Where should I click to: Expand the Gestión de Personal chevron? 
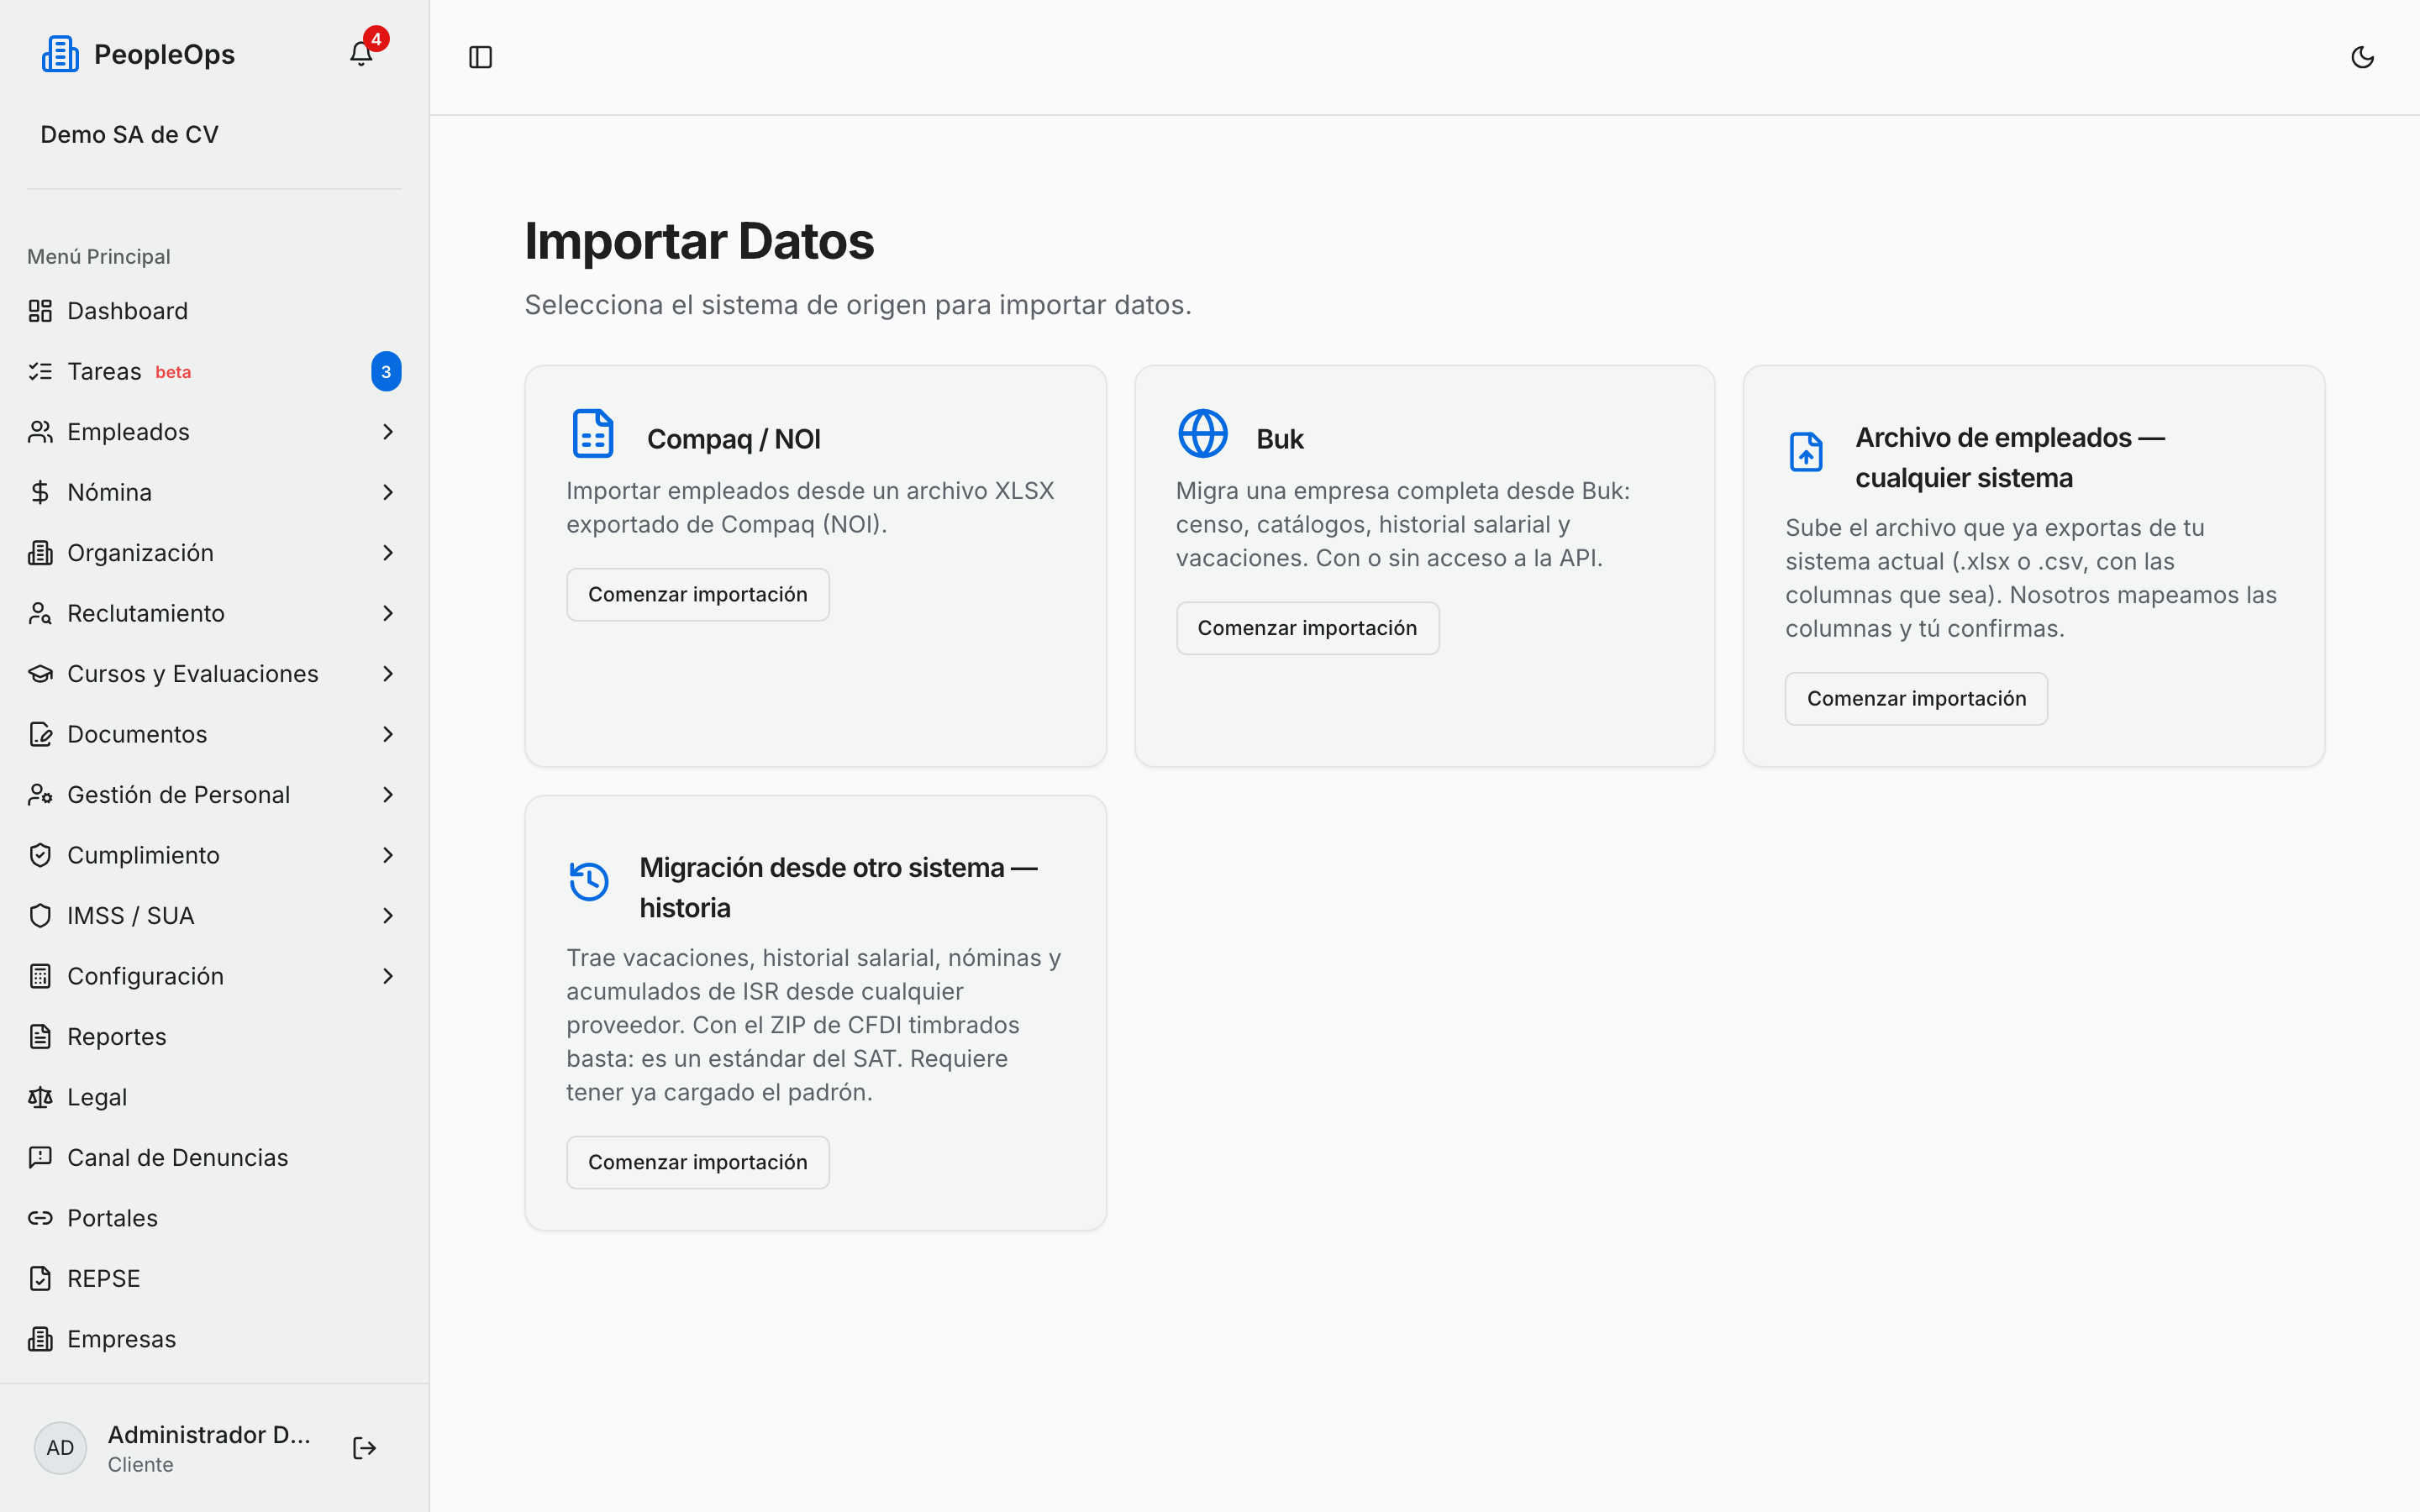388,795
